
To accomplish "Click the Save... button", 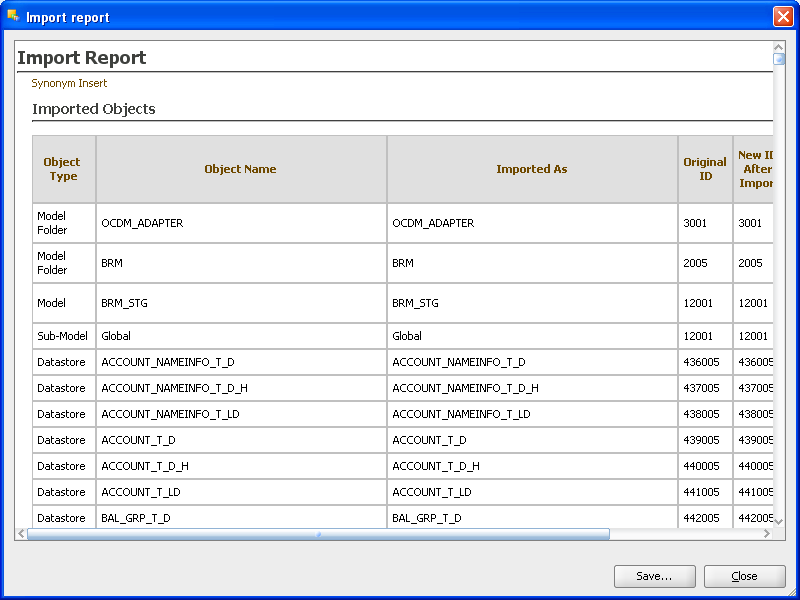I will point(655,576).
